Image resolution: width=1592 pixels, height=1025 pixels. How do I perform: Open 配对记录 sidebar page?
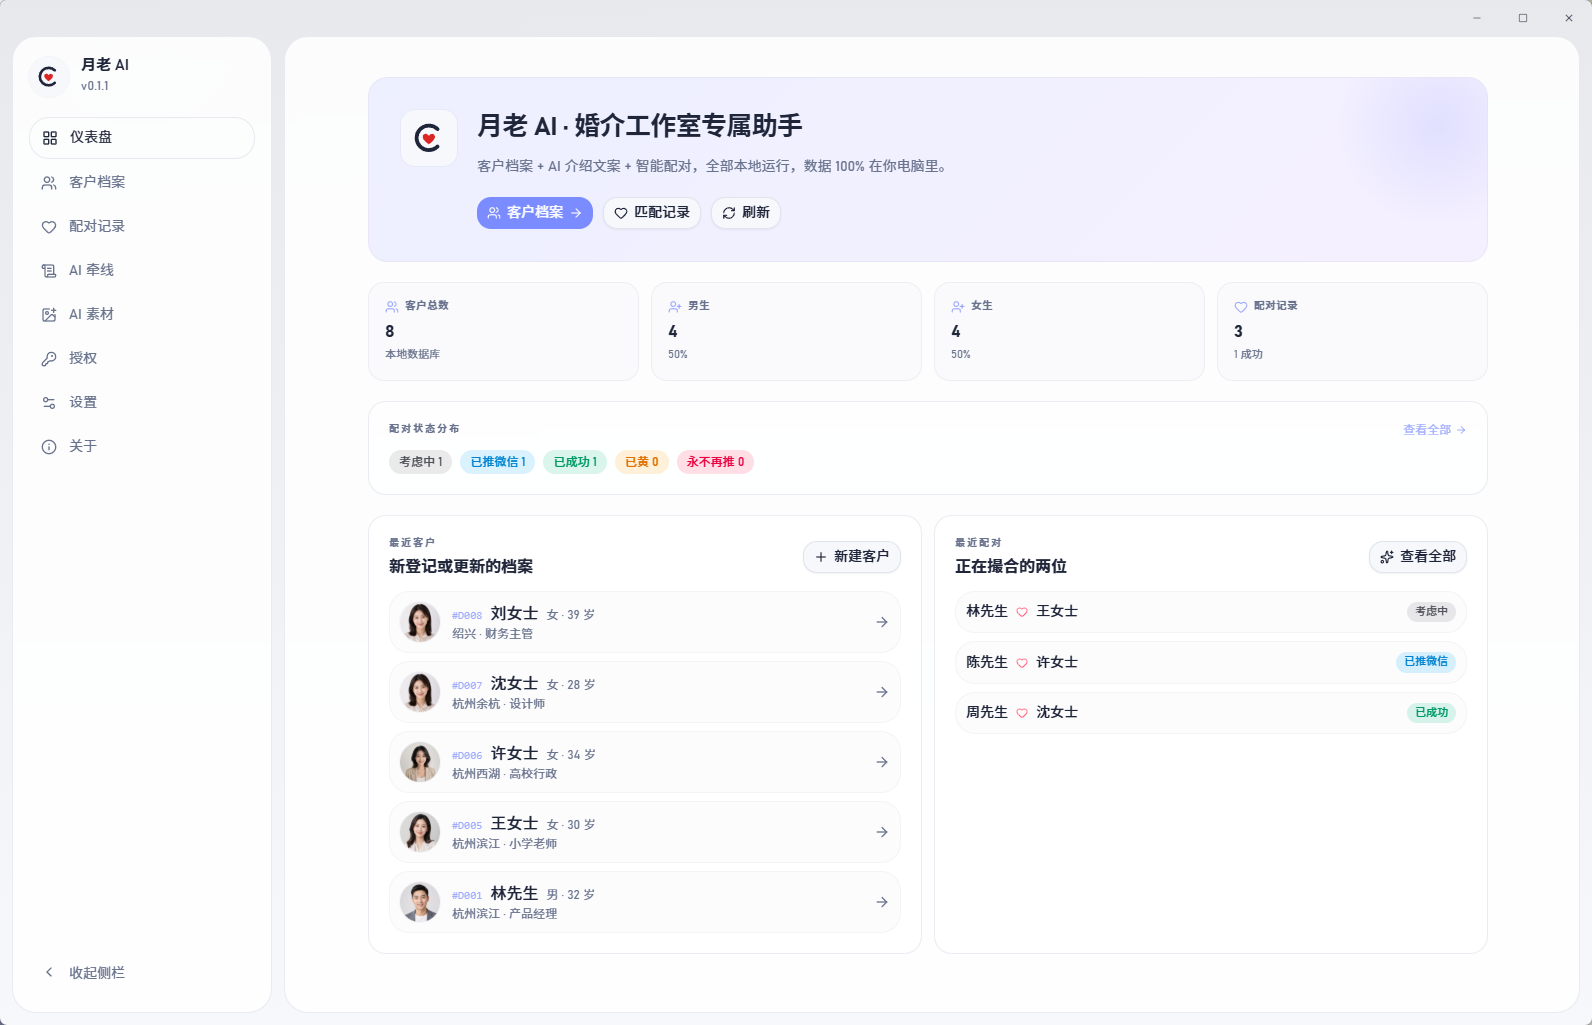point(142,226)
